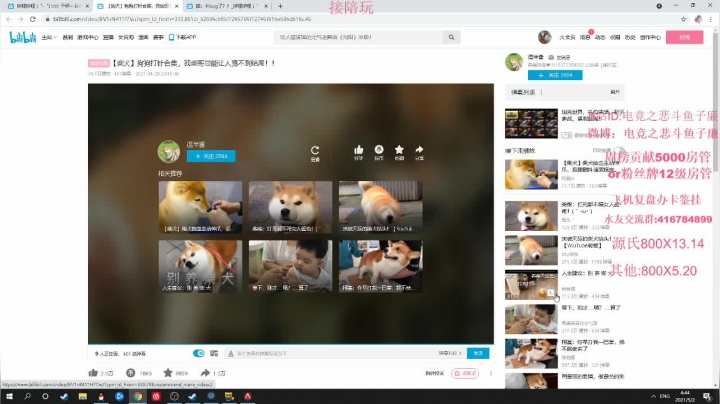
Task: Open the 别养柴犬 recommended thumbnail
Action: click(200, 266)
